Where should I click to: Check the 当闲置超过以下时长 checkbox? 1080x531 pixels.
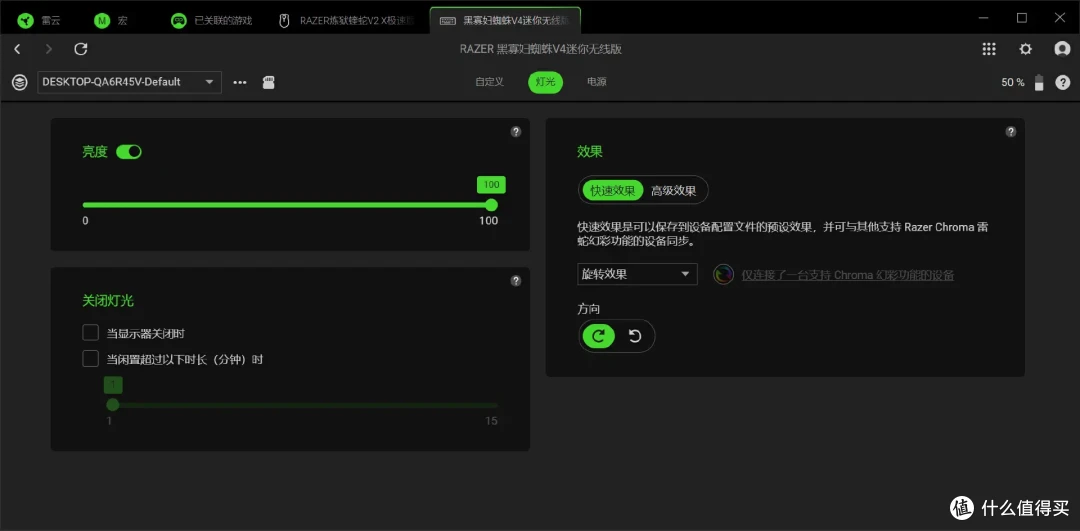pos(90,359)
